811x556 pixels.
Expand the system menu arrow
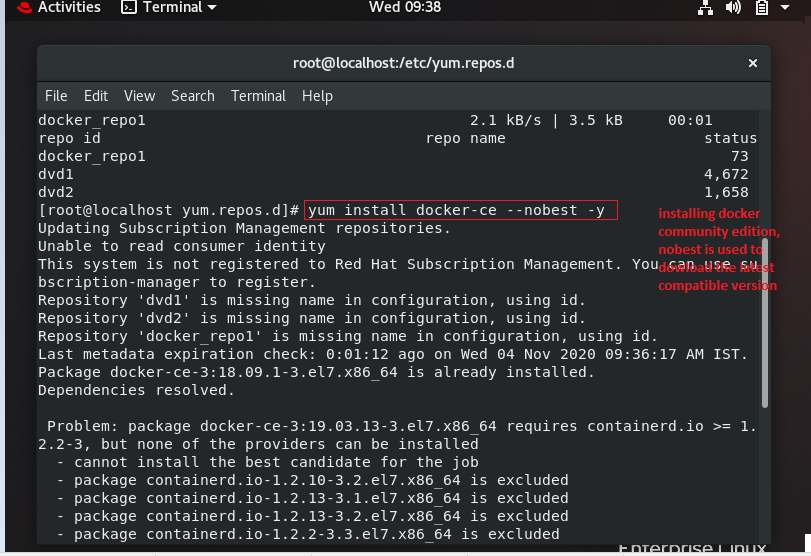pyautogui.click(x=785, y=7)
